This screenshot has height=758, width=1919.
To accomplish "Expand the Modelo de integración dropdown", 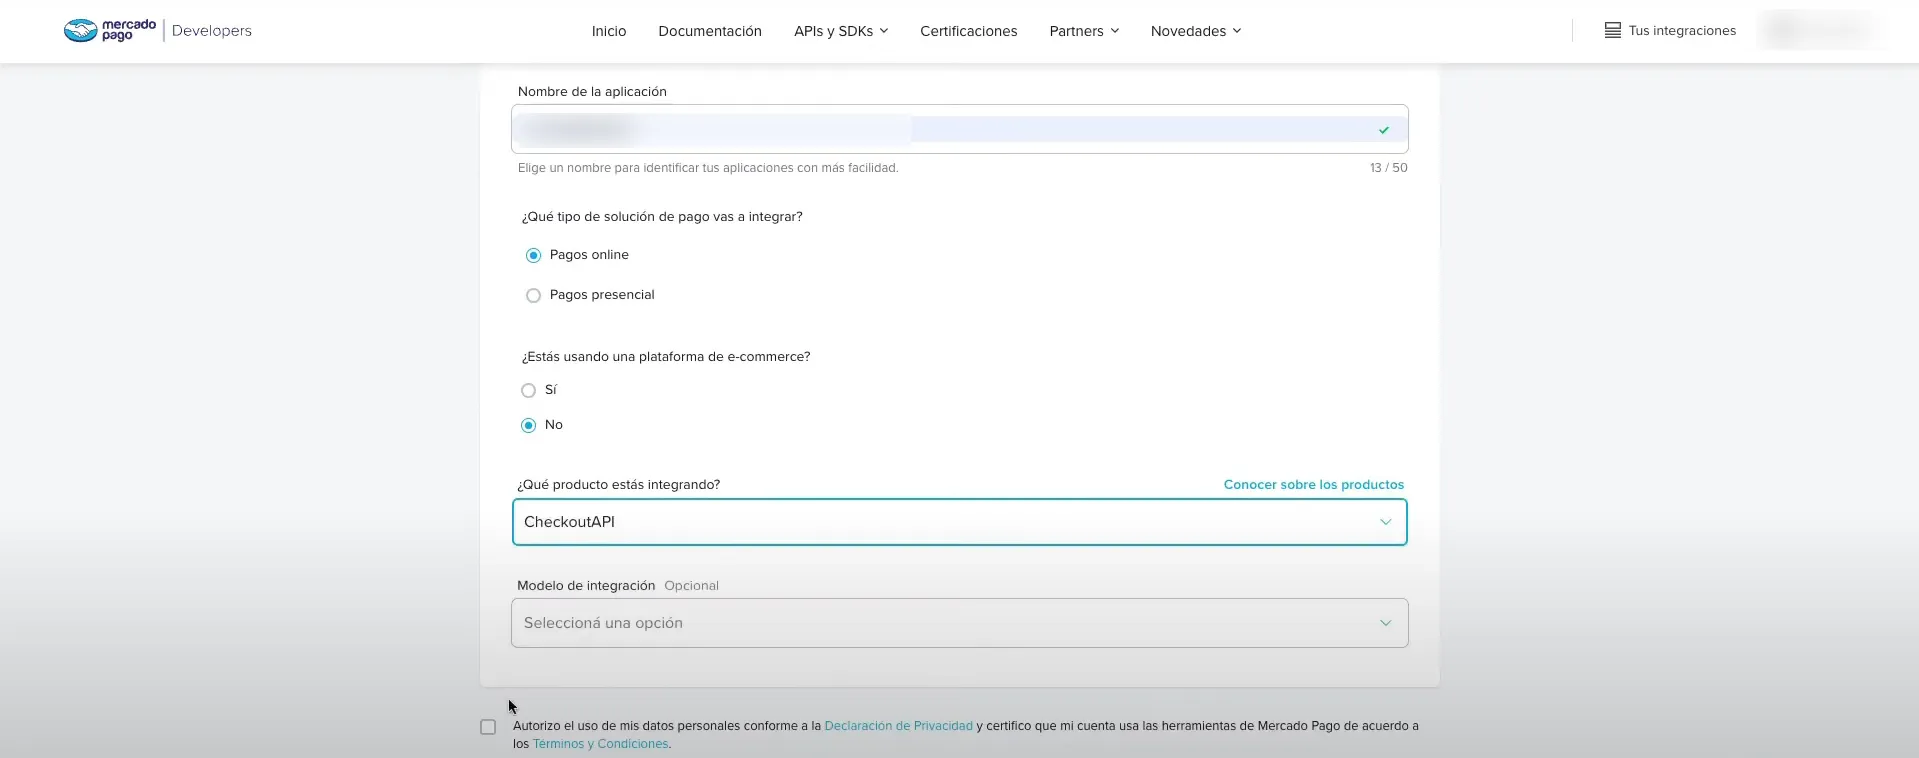I will (960, 623).
